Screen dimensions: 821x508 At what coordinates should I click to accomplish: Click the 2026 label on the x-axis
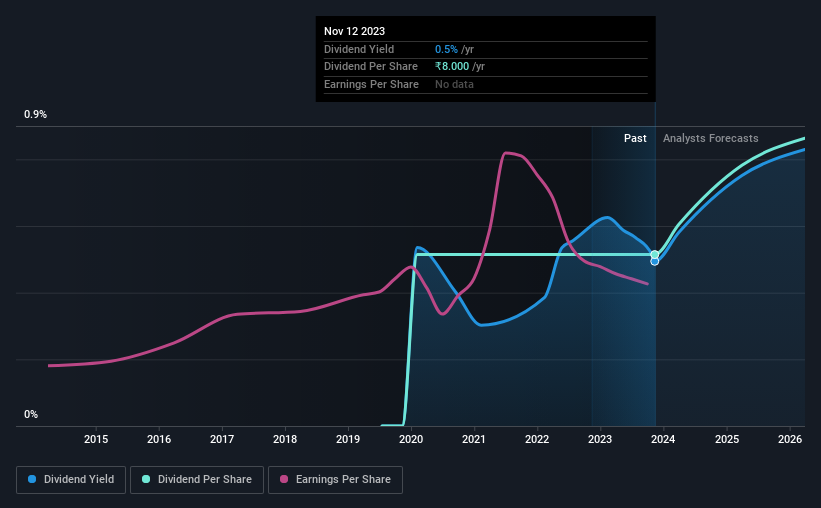(x=790, y=439)
